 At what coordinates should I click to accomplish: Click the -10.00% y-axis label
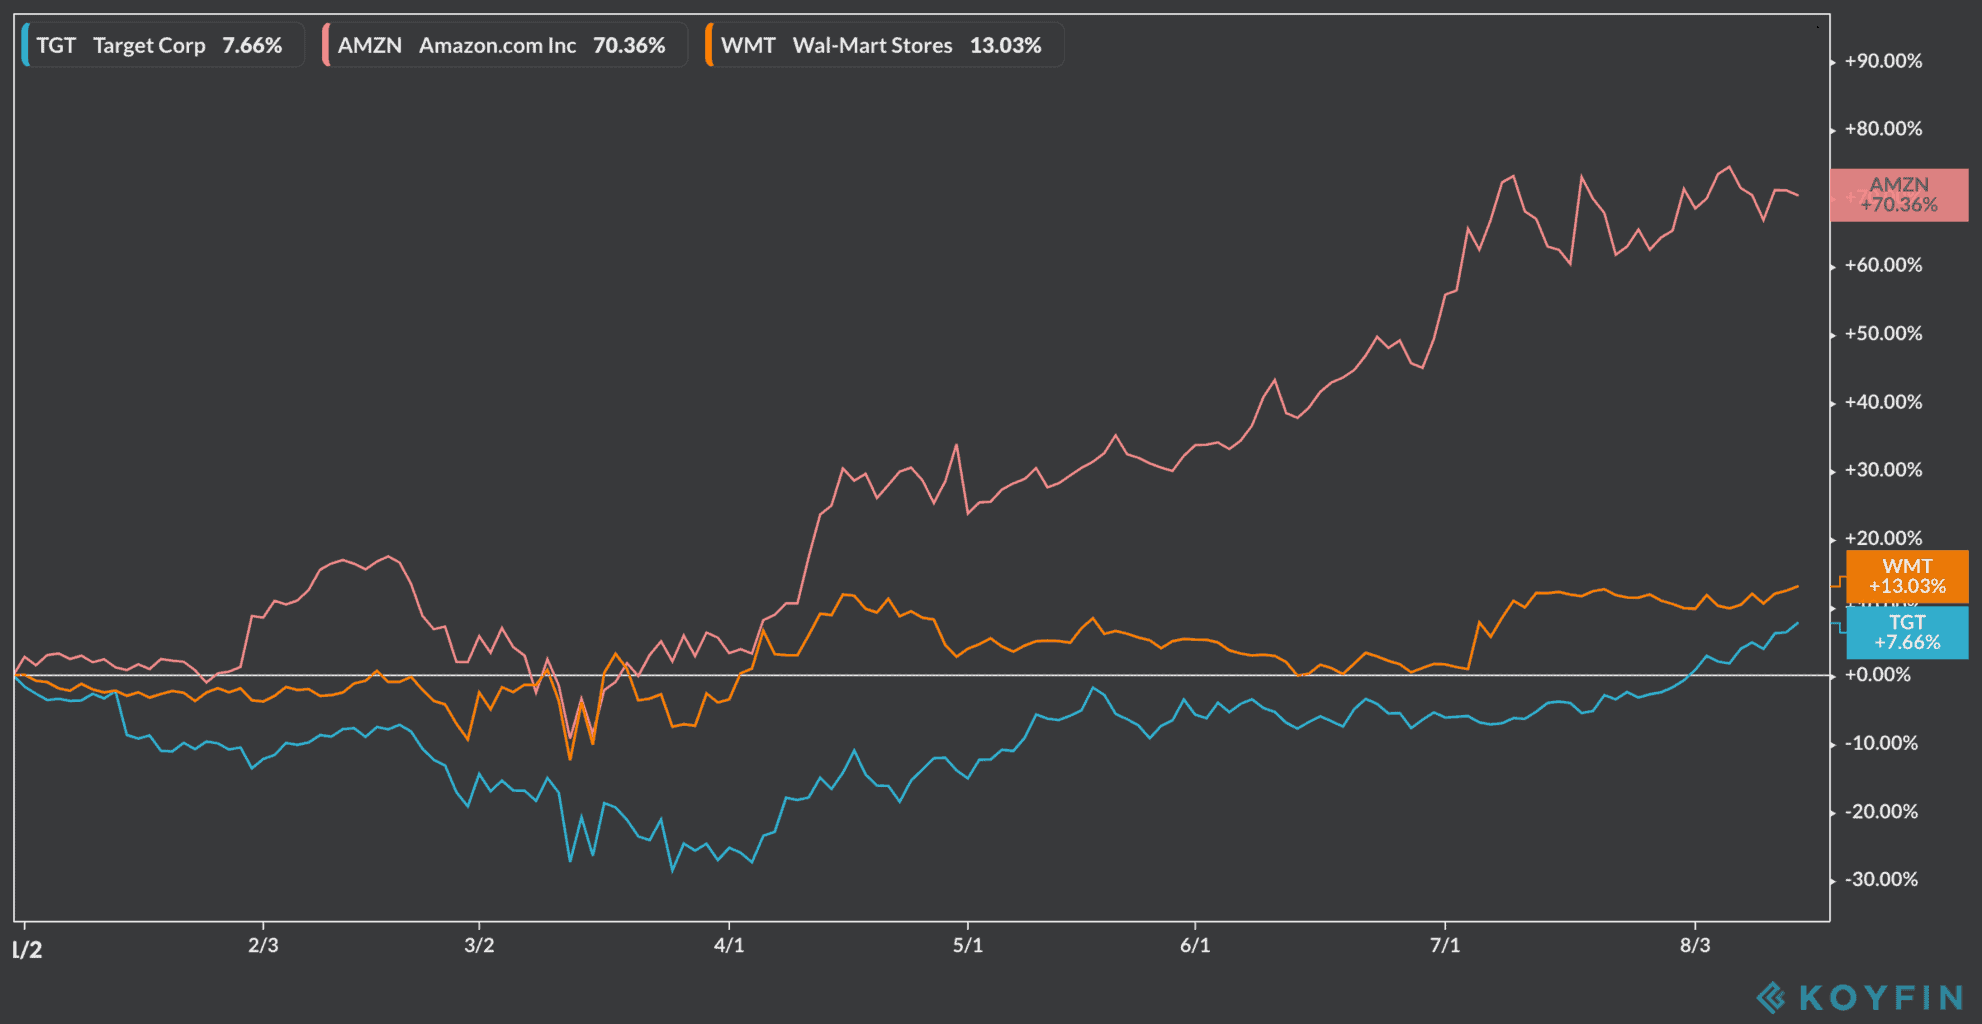click(1881, 743)
